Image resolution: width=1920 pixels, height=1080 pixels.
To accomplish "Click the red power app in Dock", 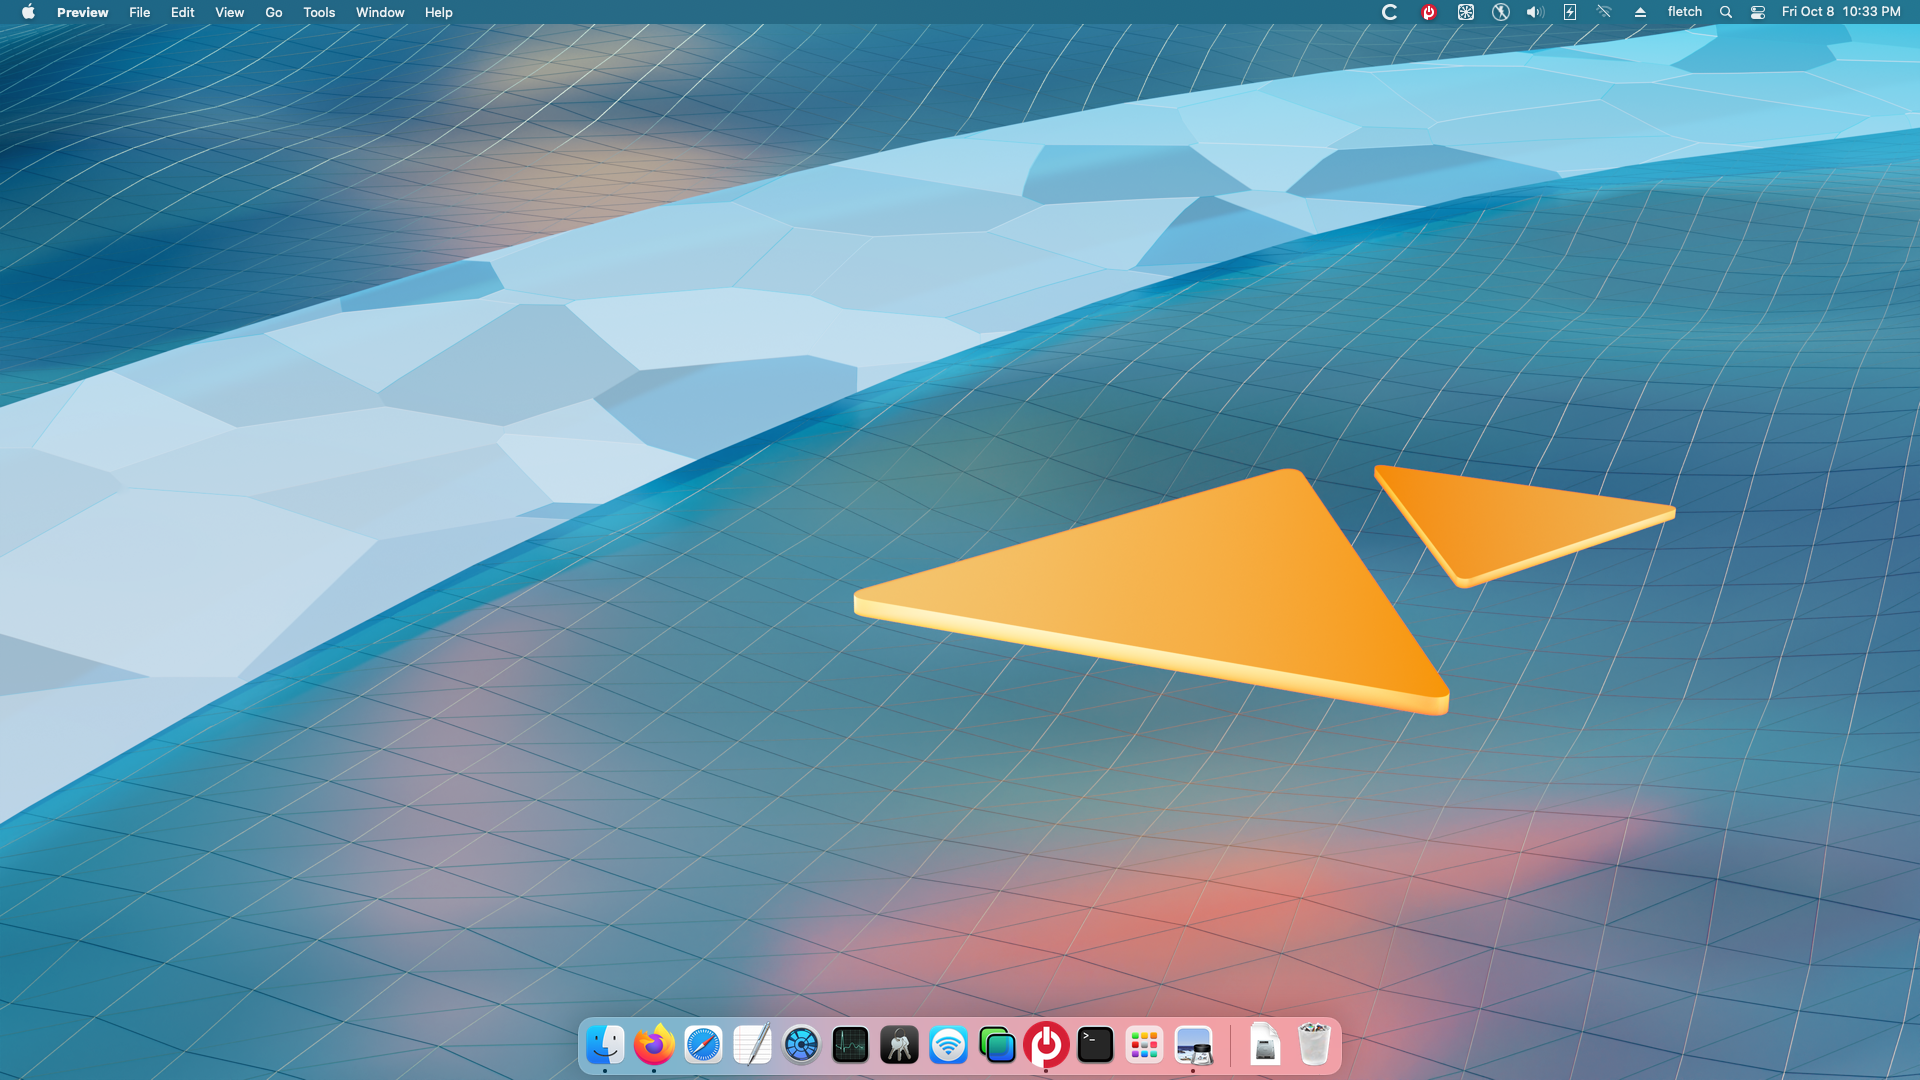I will tap(1046, 1045).
